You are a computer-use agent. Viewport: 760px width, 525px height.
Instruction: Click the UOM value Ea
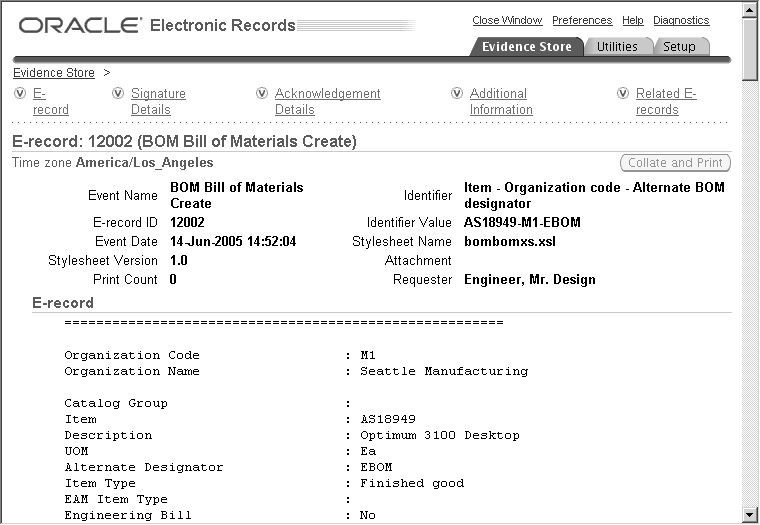tap(368, 451)
